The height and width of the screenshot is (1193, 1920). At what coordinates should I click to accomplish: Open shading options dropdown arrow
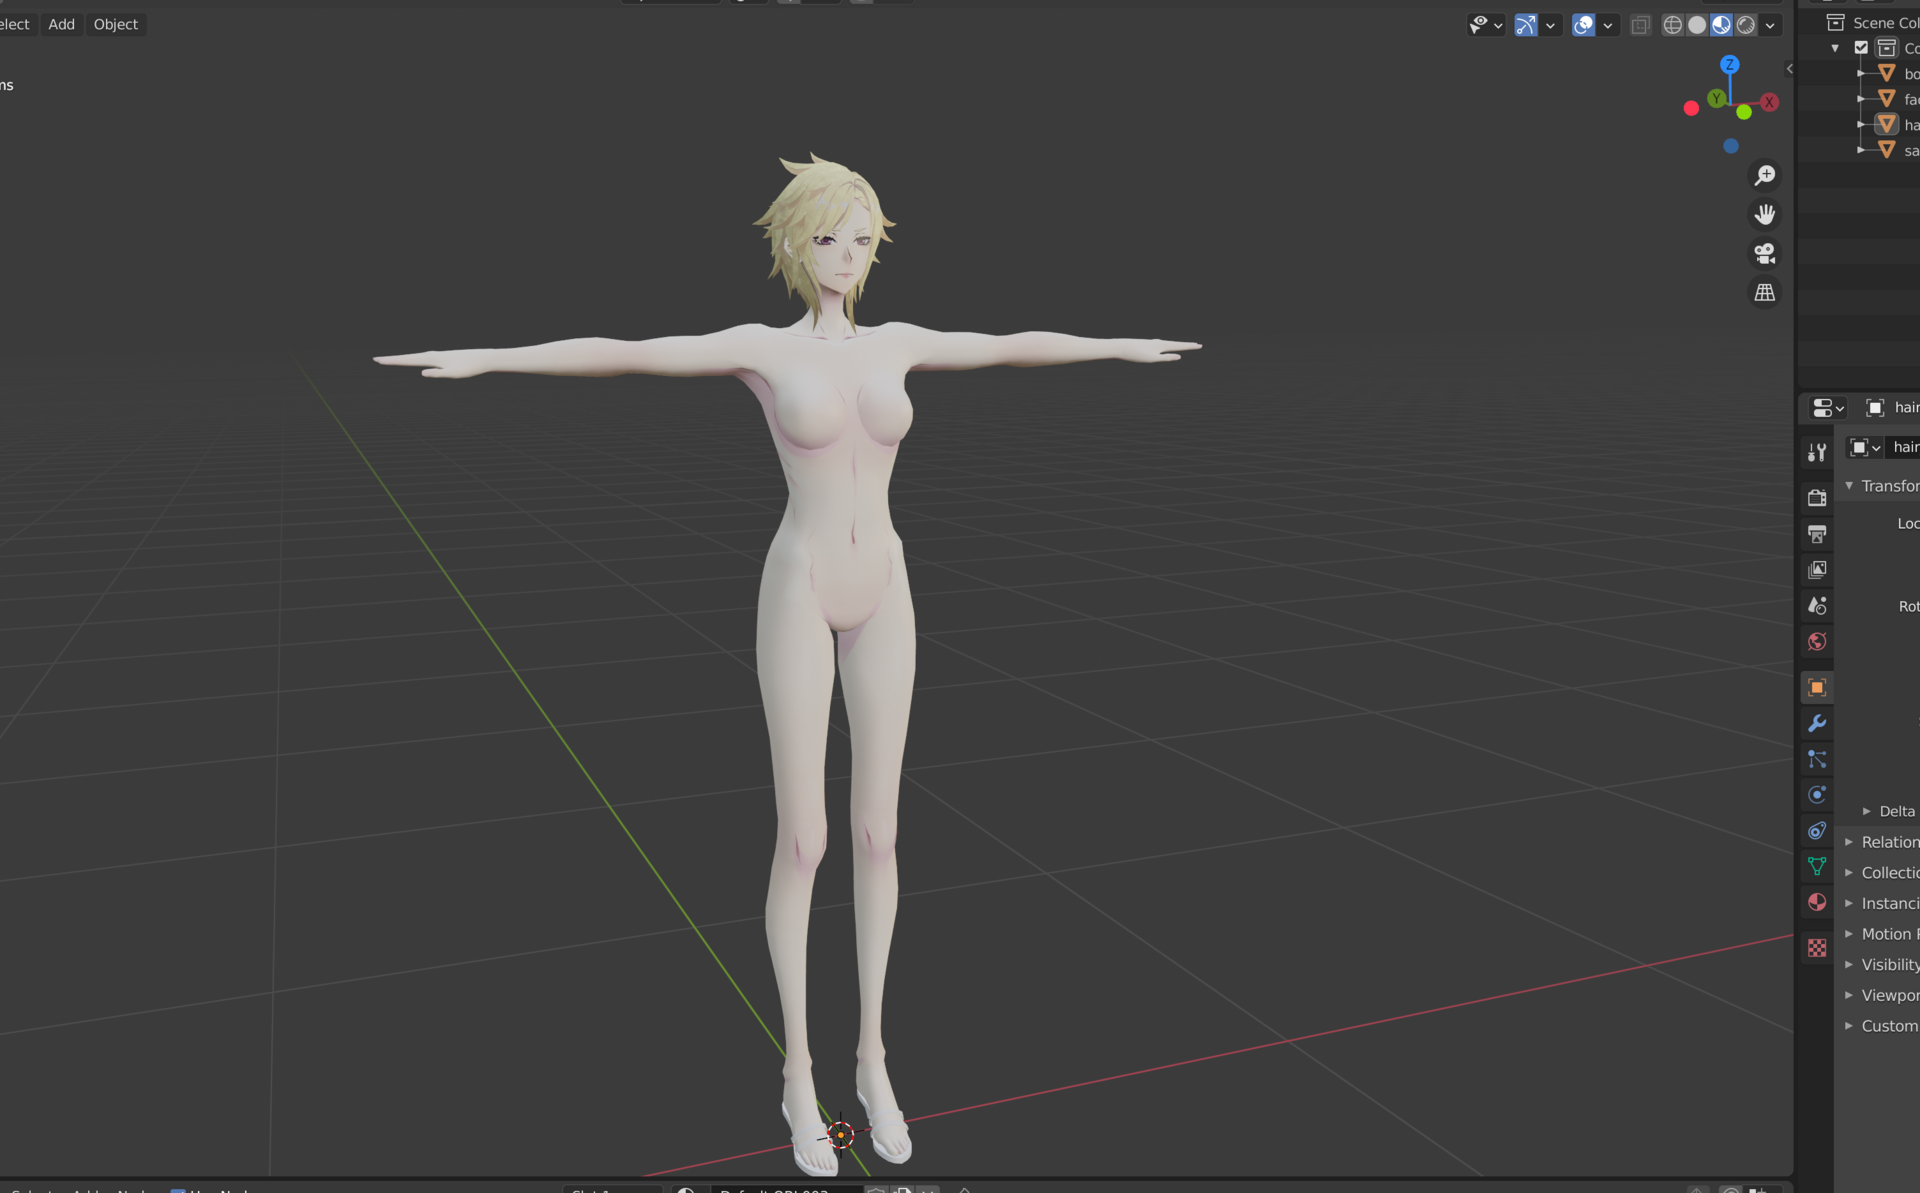1770,26
